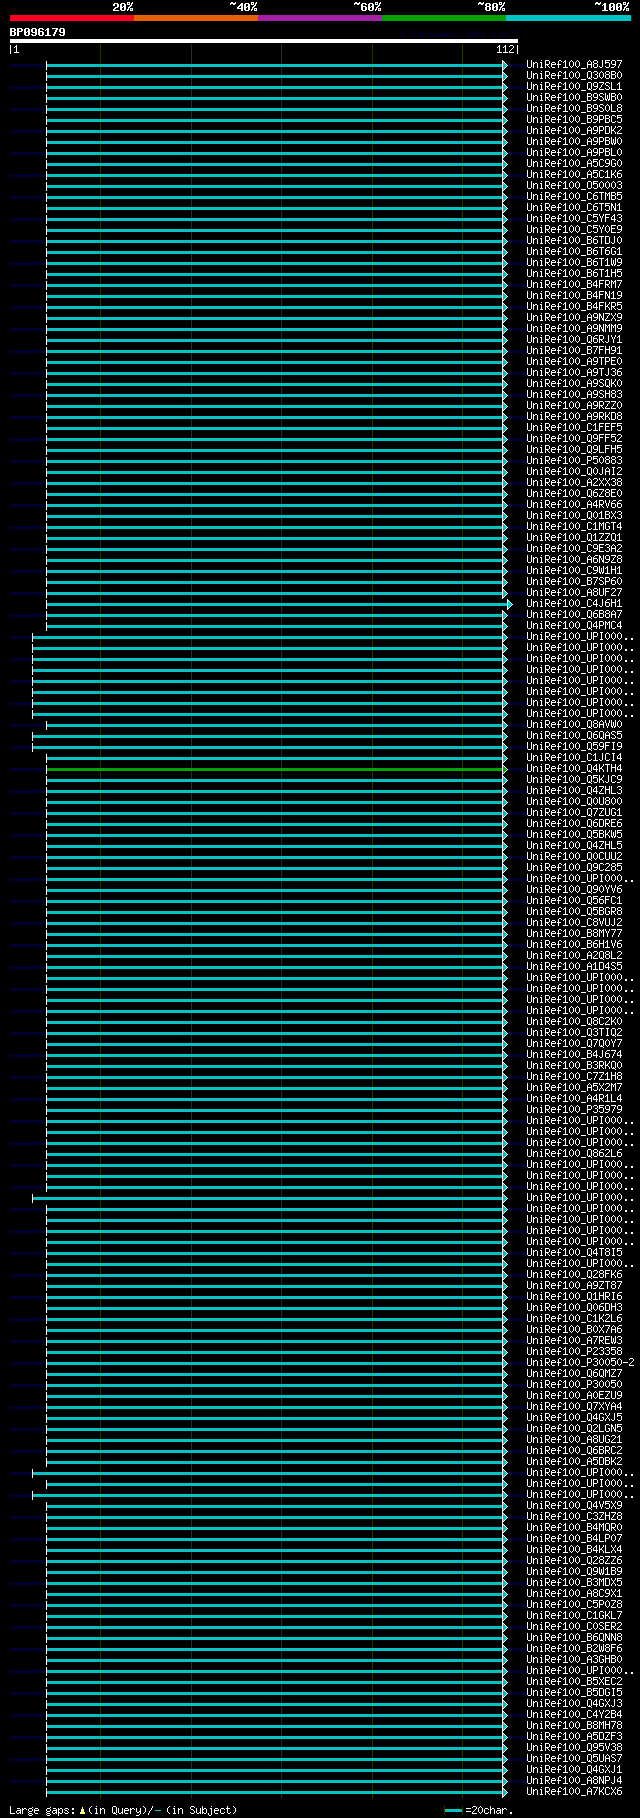Click the UniRef100_Q4V5X9 entry
The width and height of the screenshot is (640, 1818).
574,1505
